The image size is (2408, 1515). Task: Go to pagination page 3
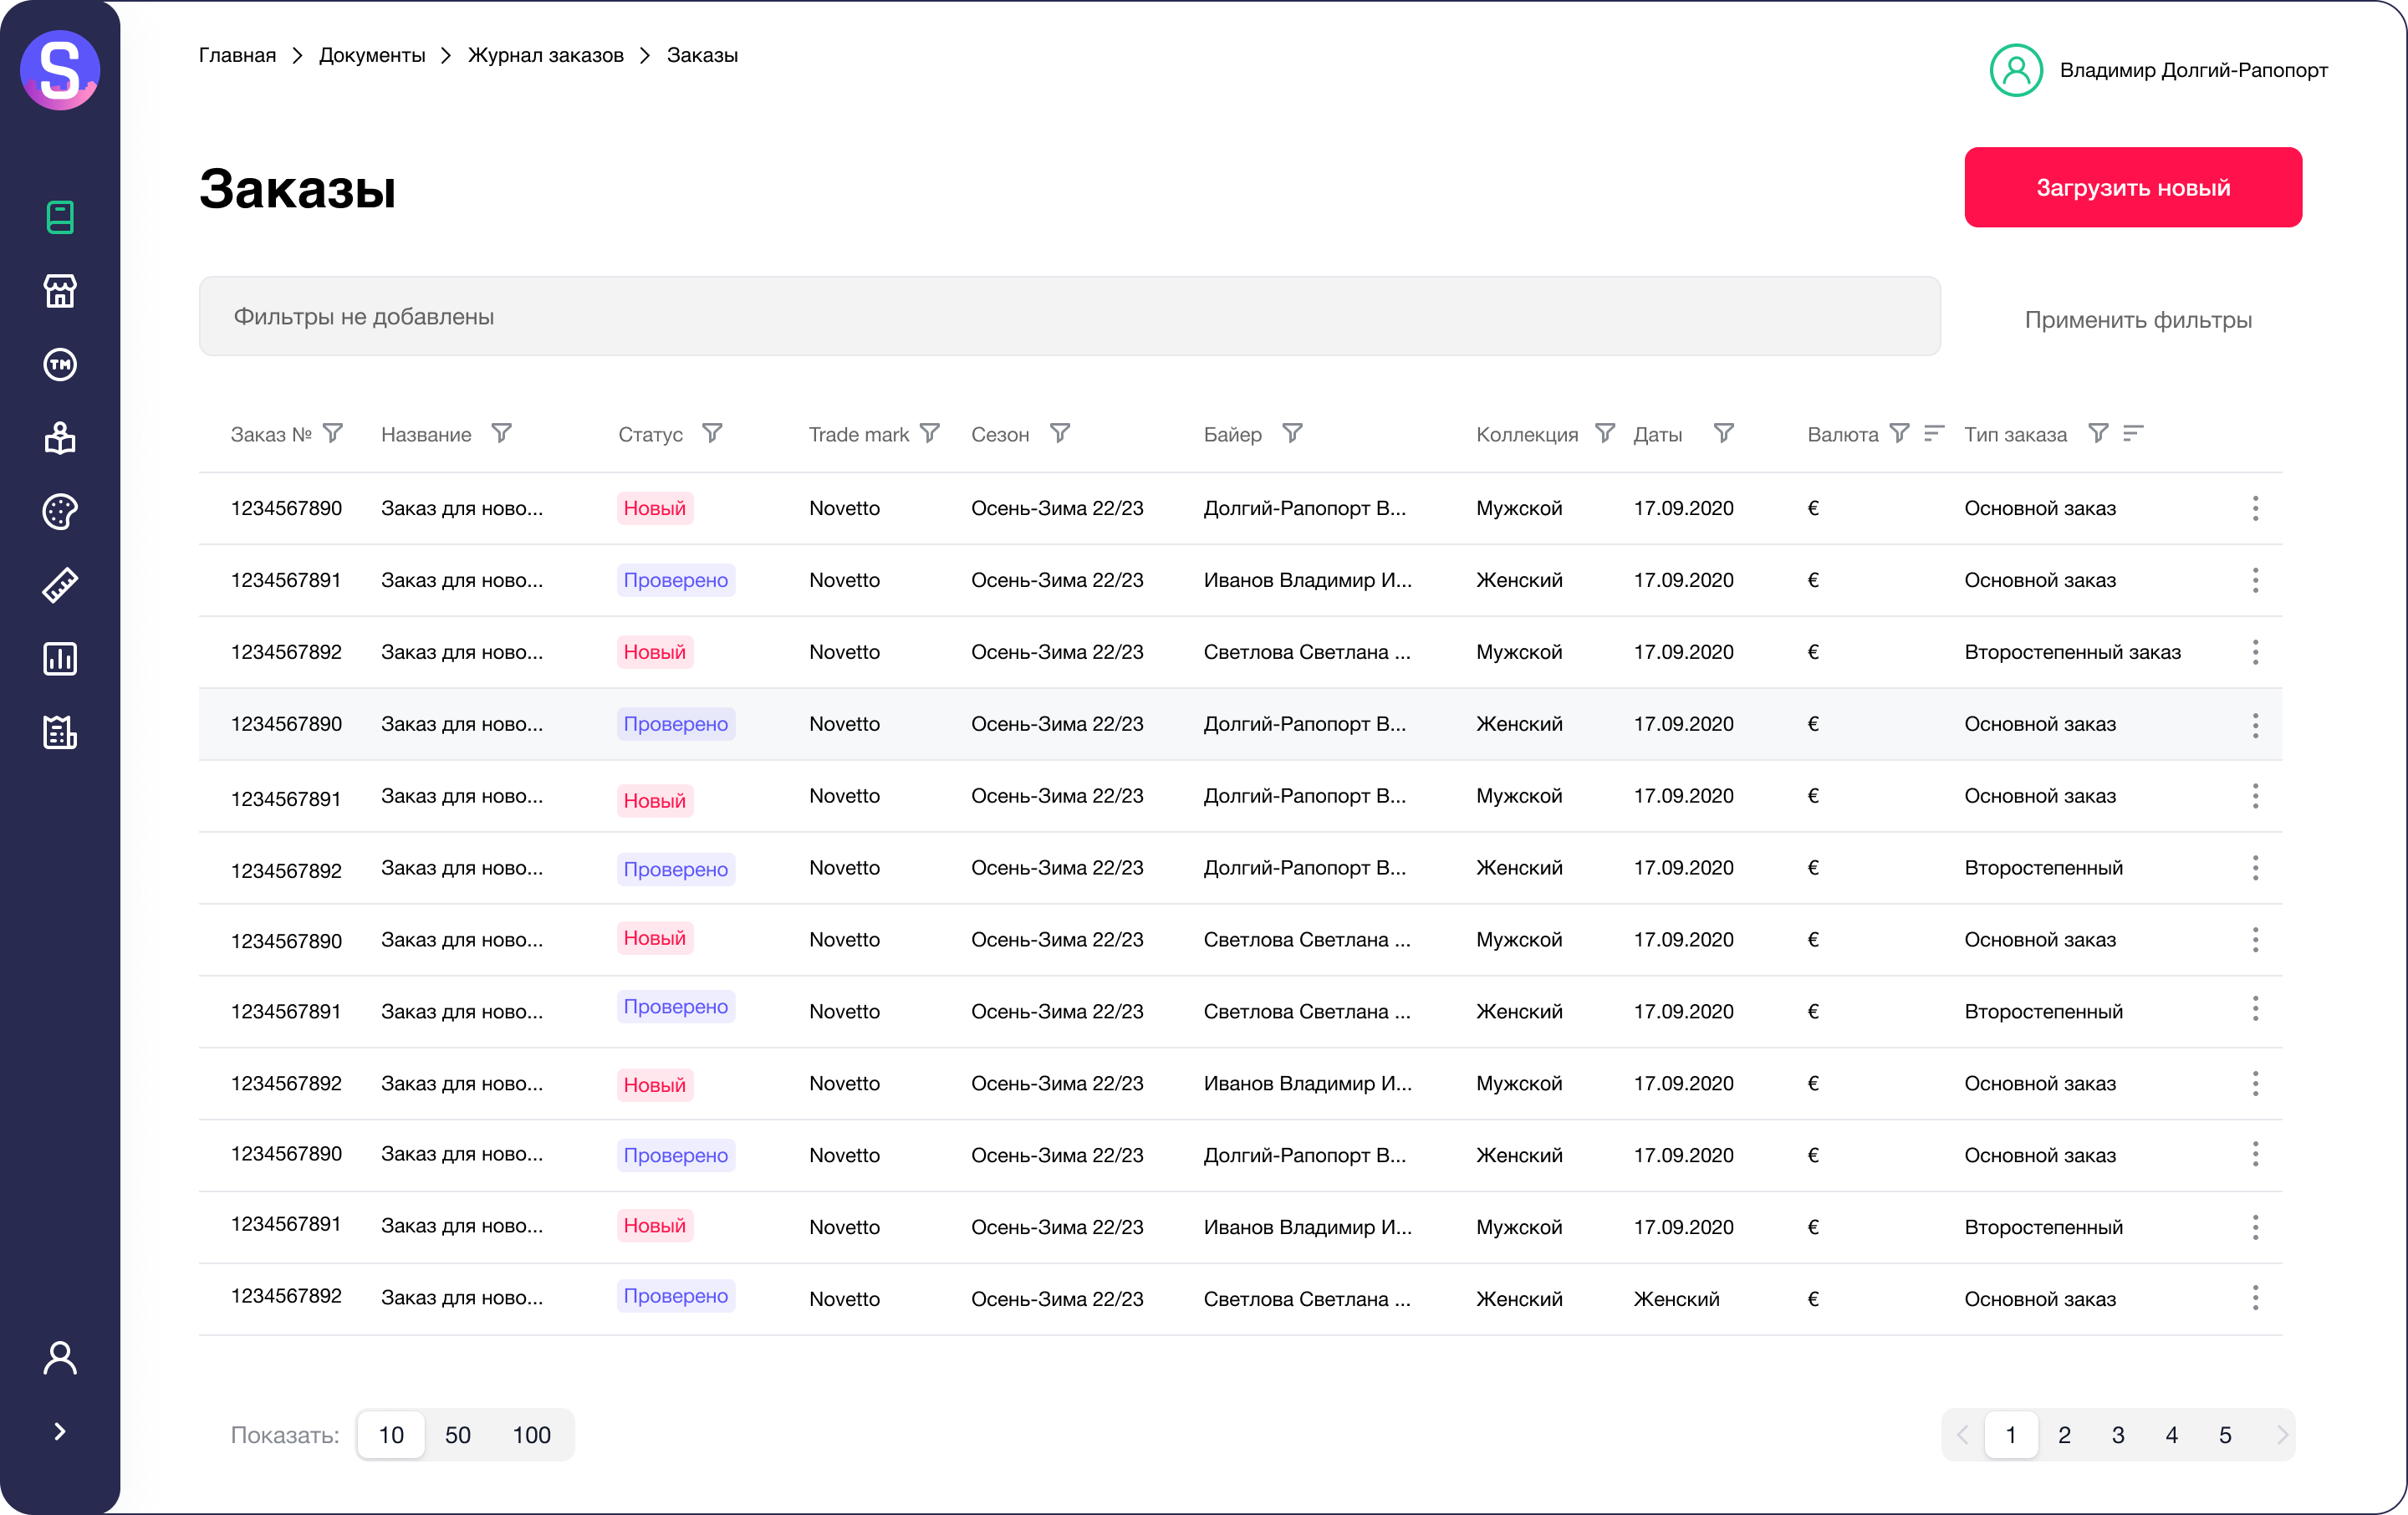click(2118, 1435)
